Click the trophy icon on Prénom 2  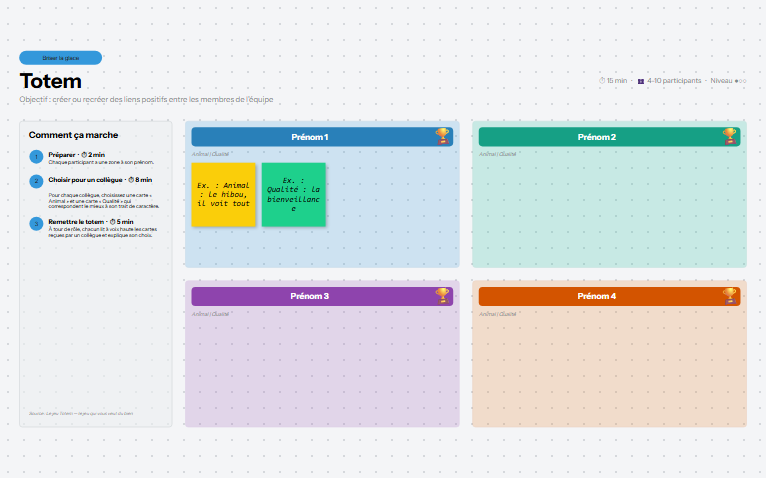point(729,136)
